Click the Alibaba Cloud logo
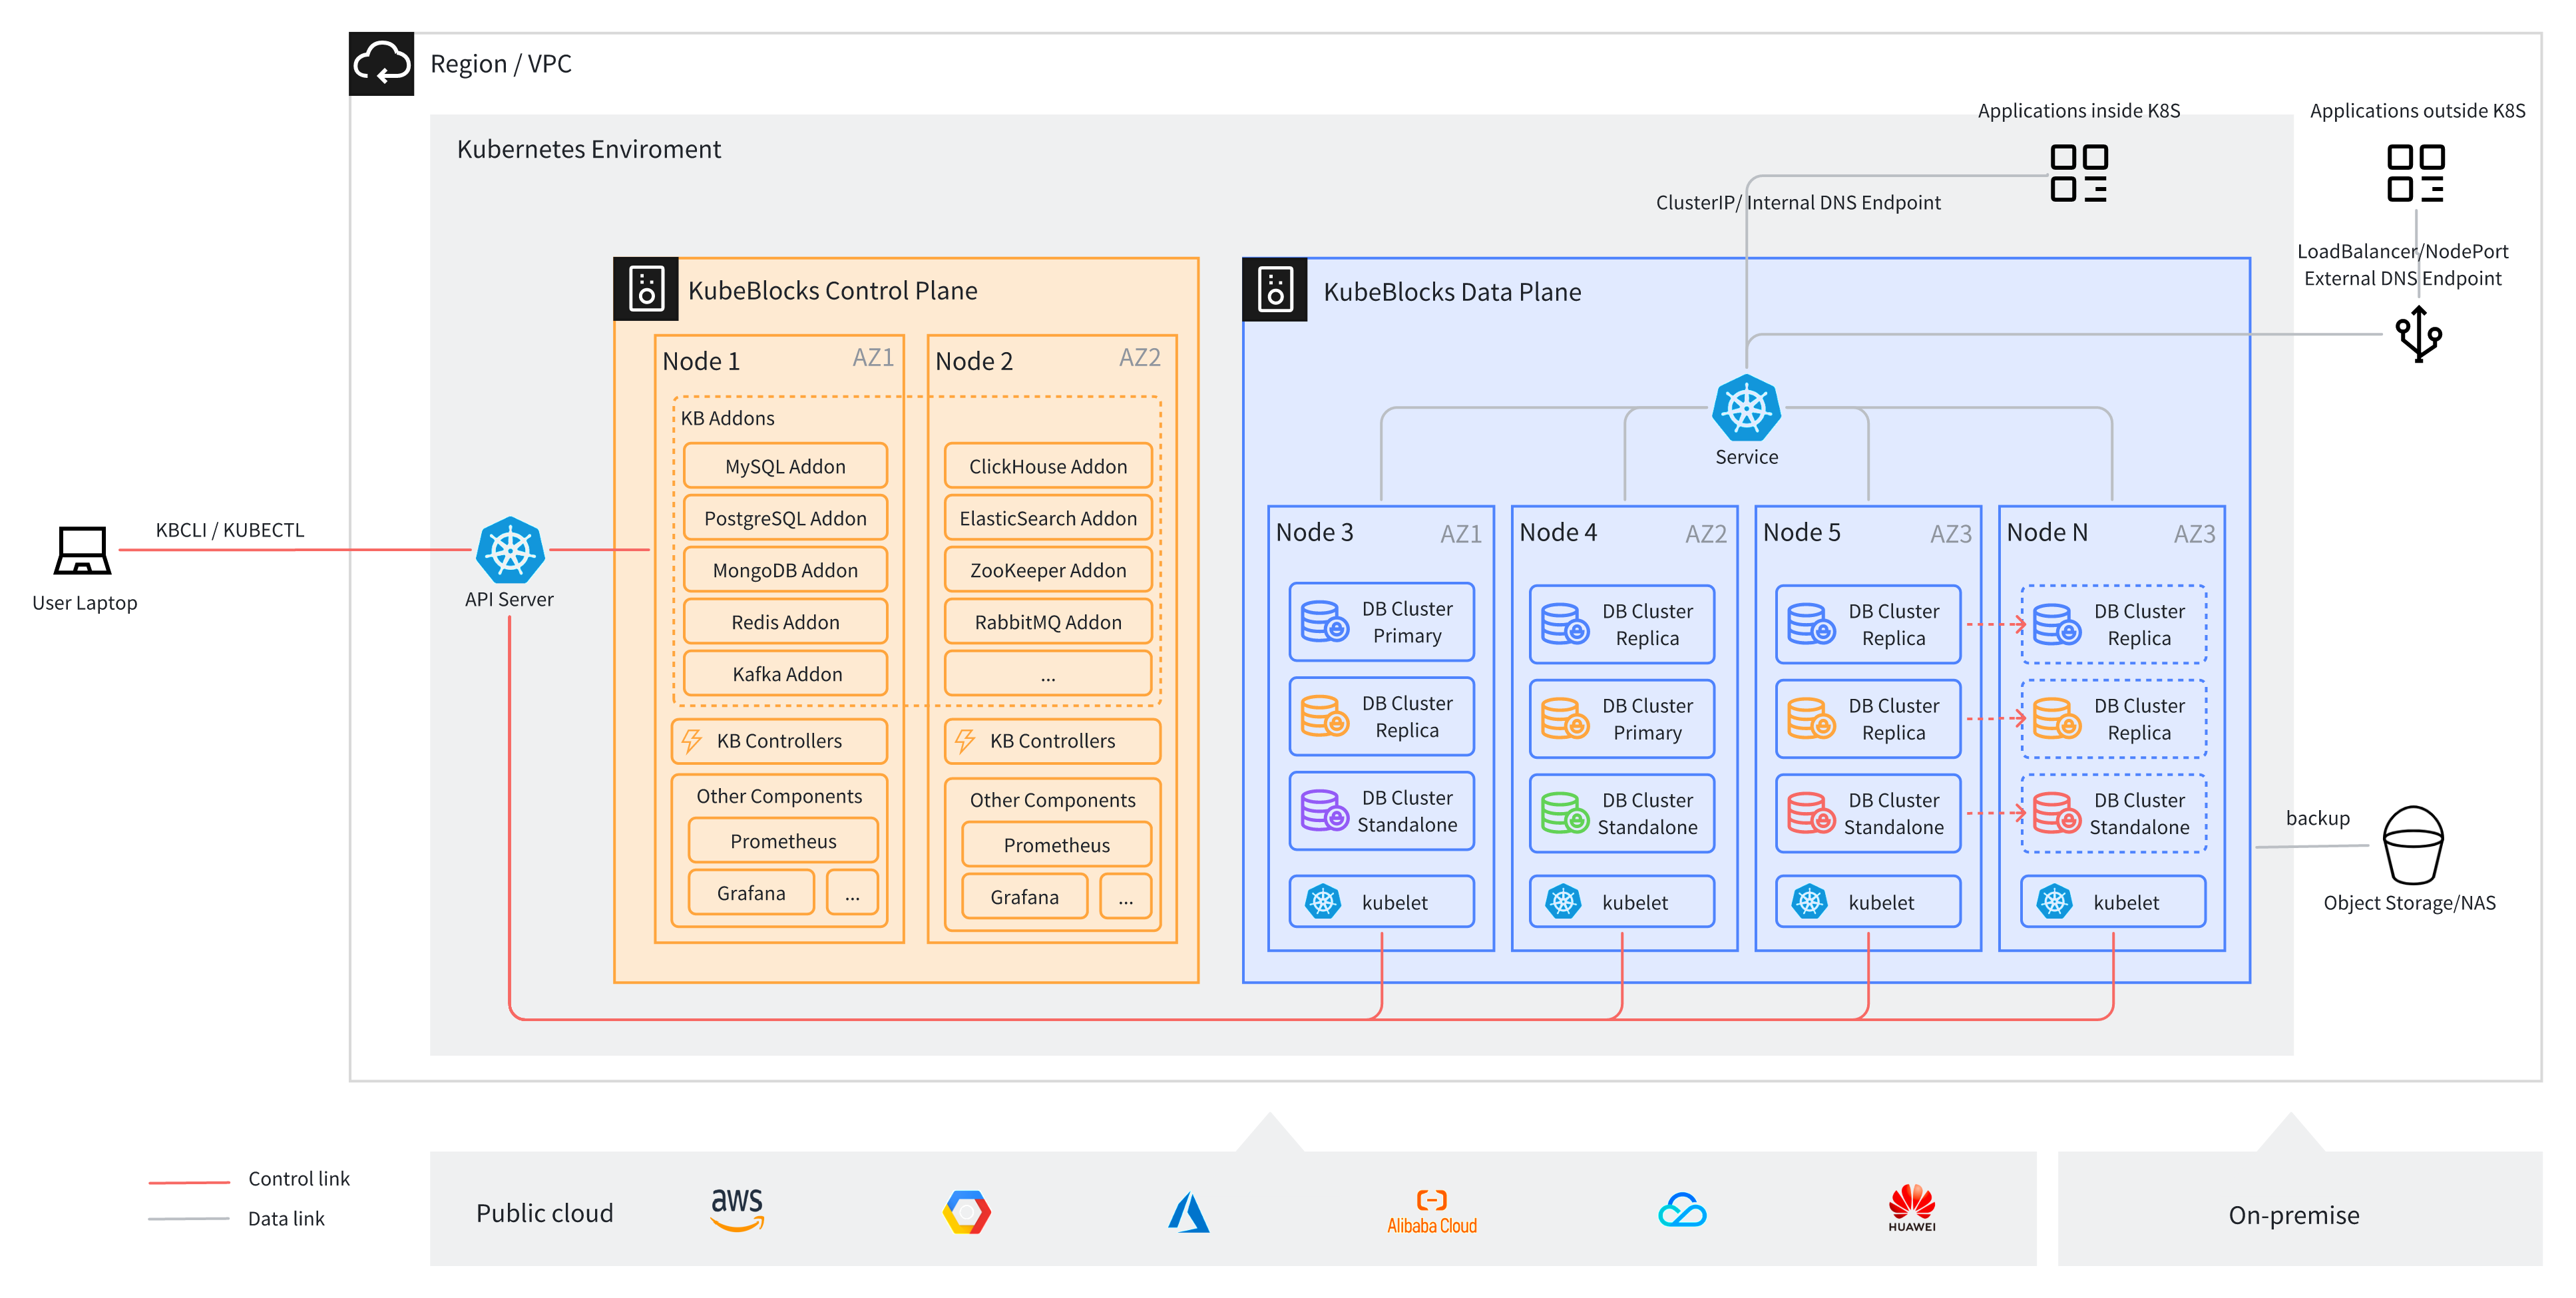The height and width of the screenshot is (1298, 2576). (x=1431, y=1212)
